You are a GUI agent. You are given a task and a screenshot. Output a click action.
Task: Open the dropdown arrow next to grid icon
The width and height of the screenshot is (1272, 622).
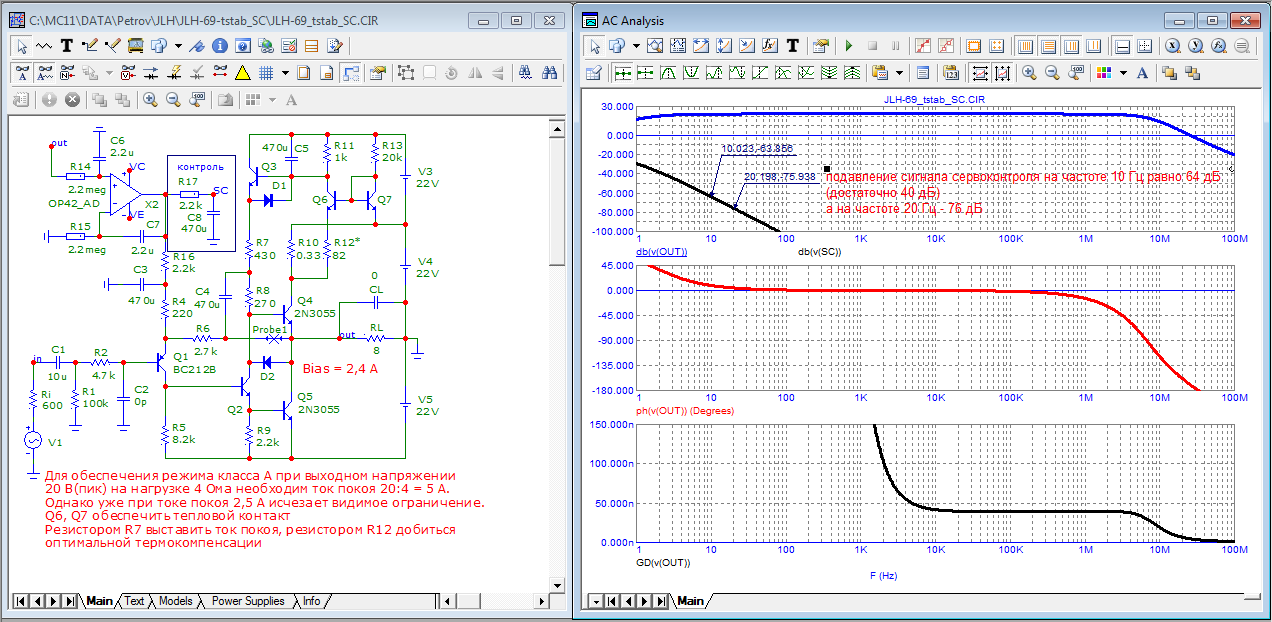[x=284, y=72]
